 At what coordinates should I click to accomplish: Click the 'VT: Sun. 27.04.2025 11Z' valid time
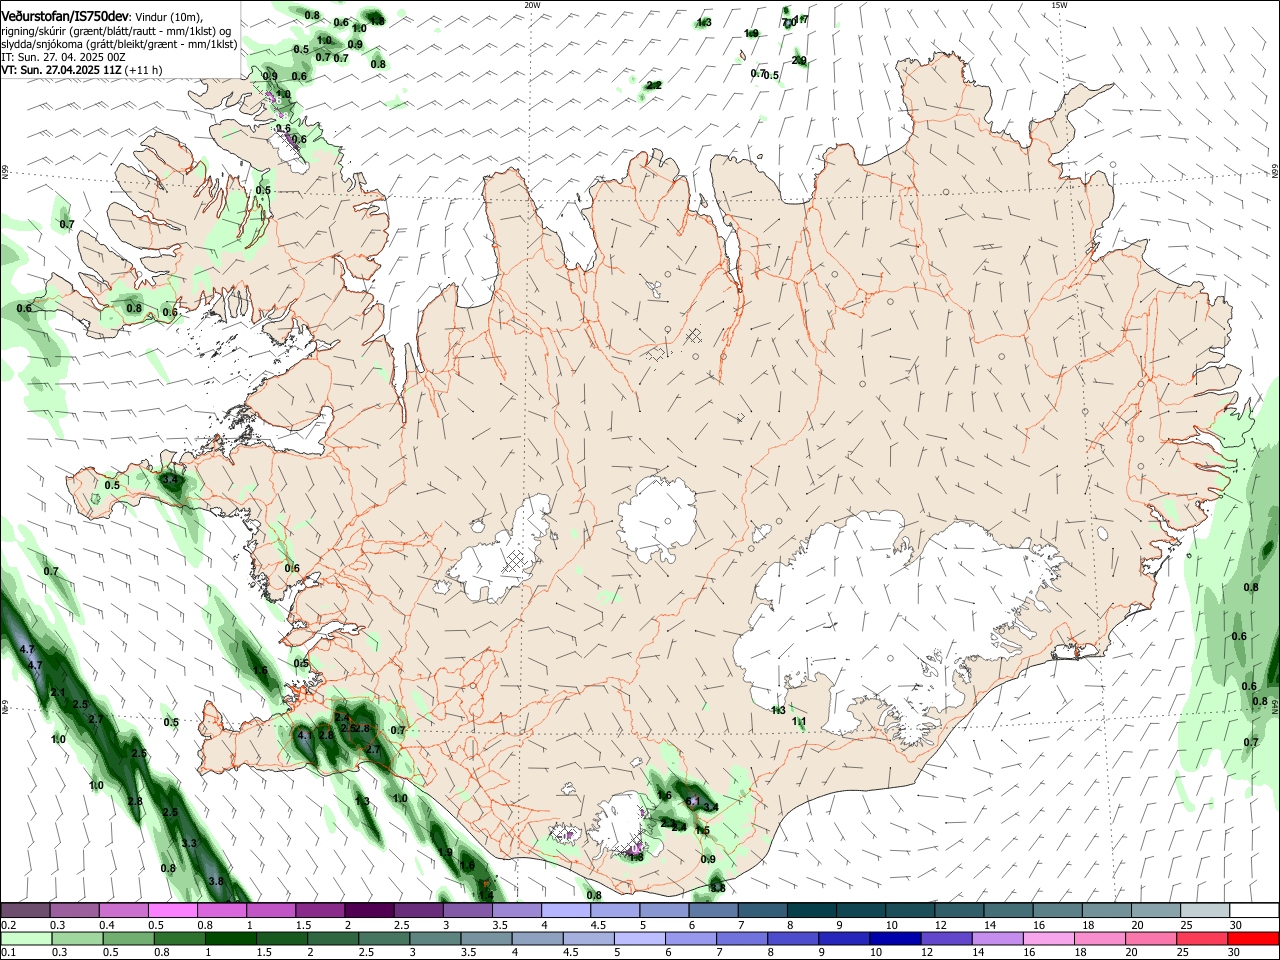coord(61,70)
